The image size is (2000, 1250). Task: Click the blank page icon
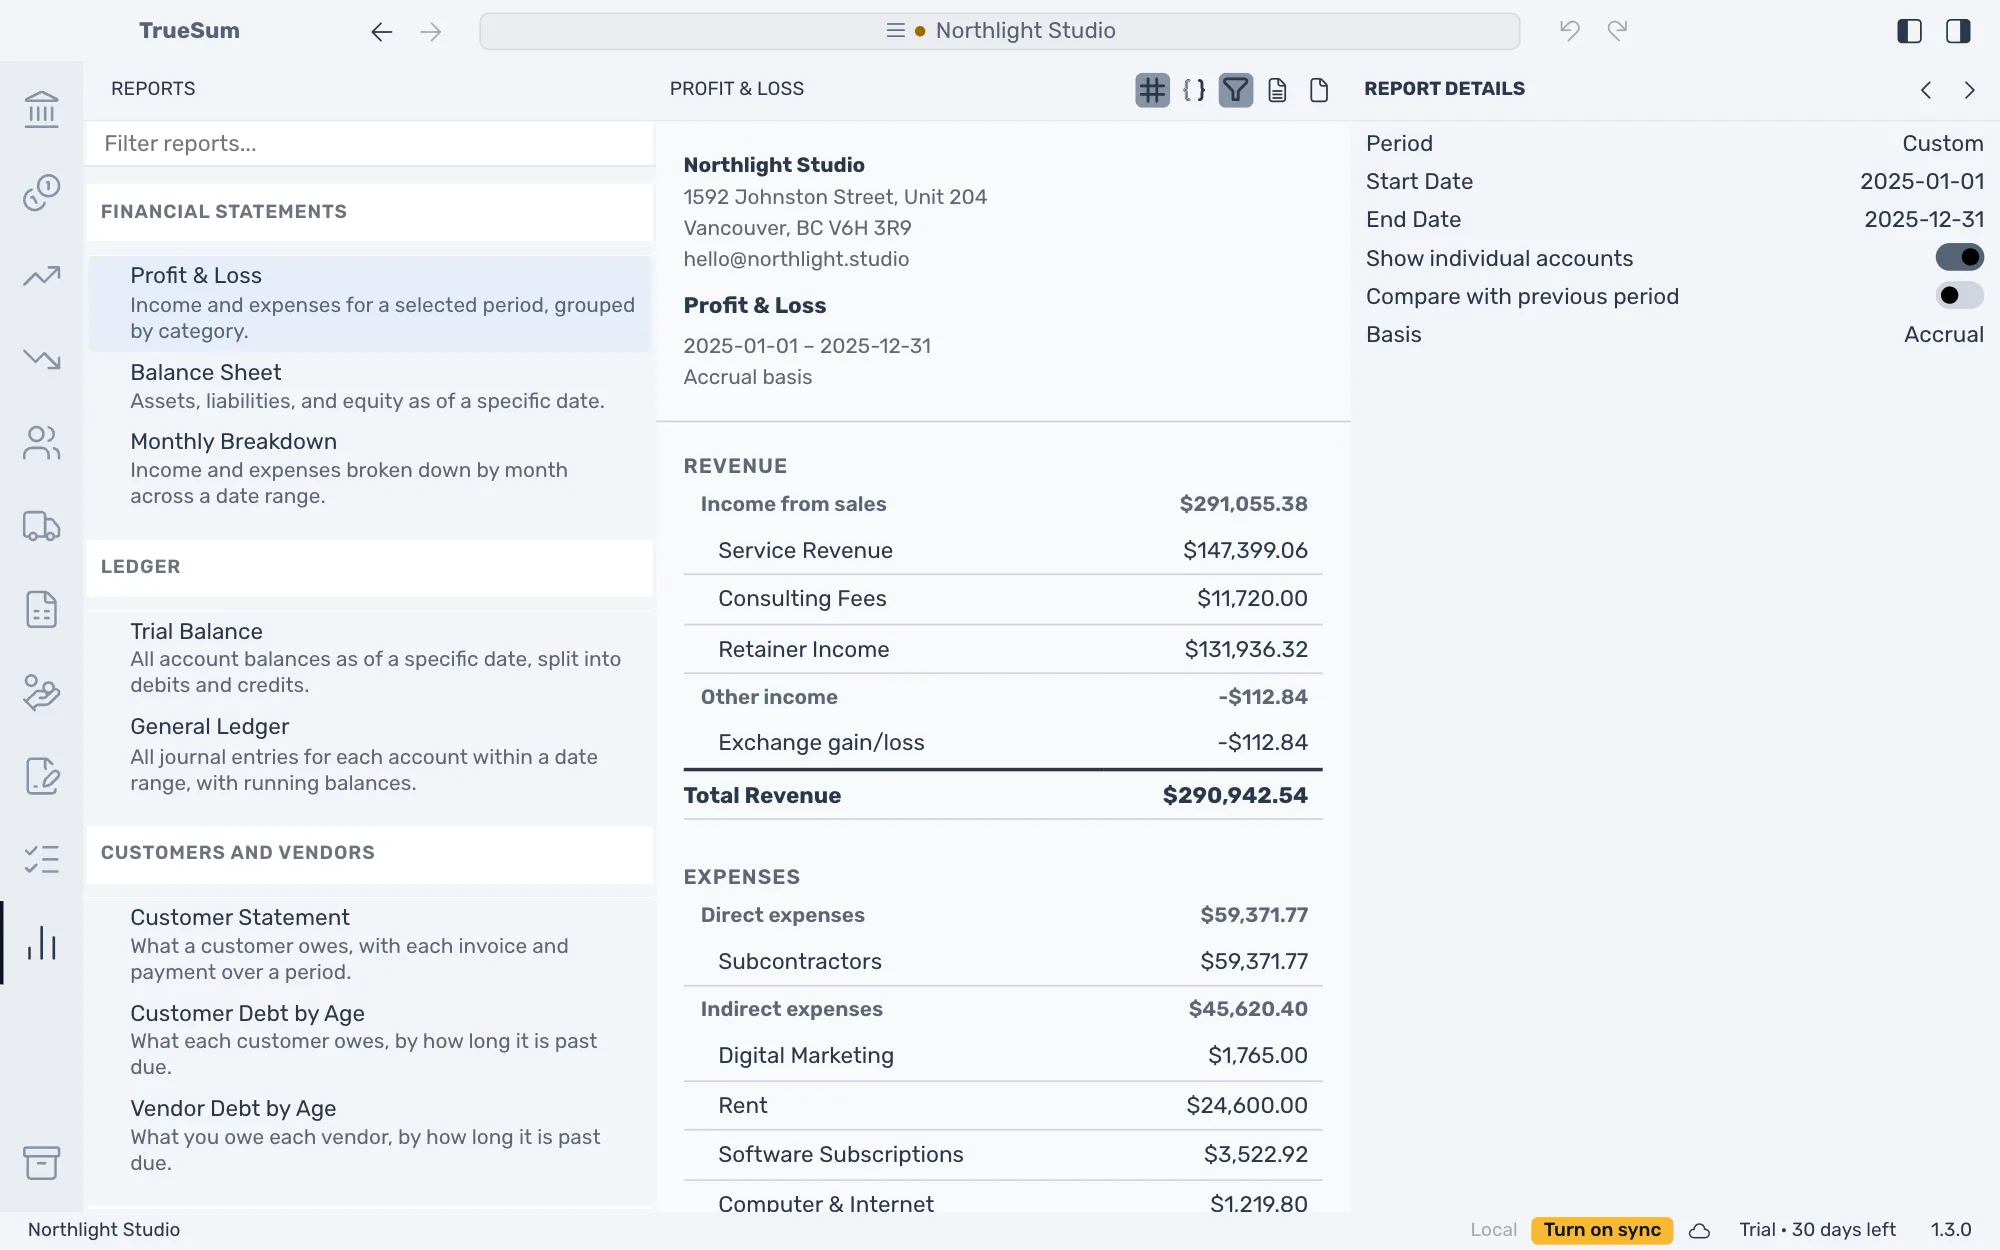click(1319, 90)
